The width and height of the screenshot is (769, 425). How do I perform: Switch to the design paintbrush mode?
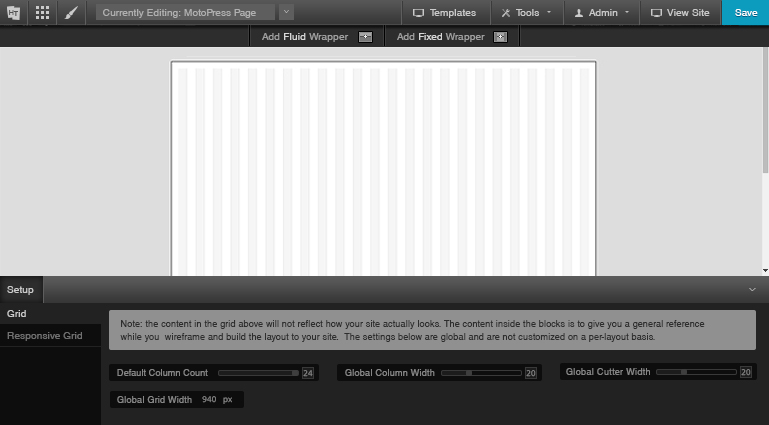[71, 13]
